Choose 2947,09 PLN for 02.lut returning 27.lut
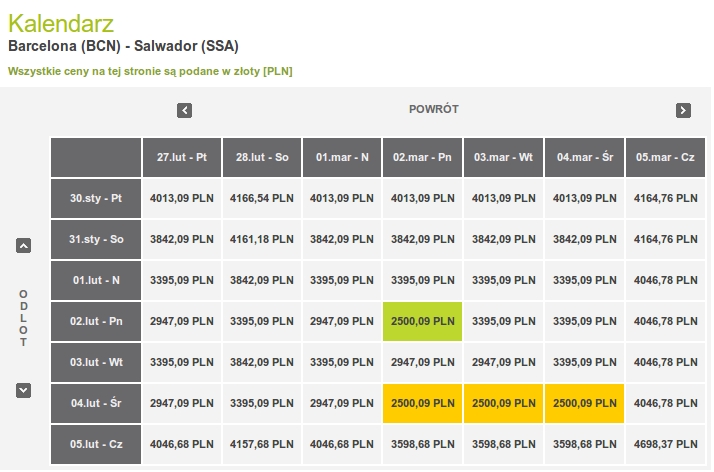The width and height of the screenshot is (714, 472). pyautogui.click(x=182, y=321)
